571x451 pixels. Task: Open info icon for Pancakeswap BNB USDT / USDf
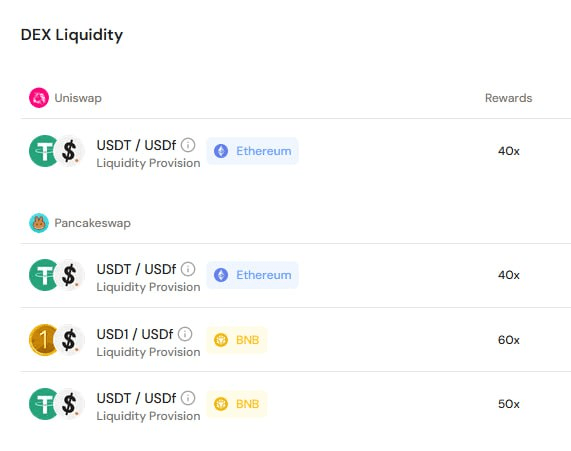tap(188, 398)
